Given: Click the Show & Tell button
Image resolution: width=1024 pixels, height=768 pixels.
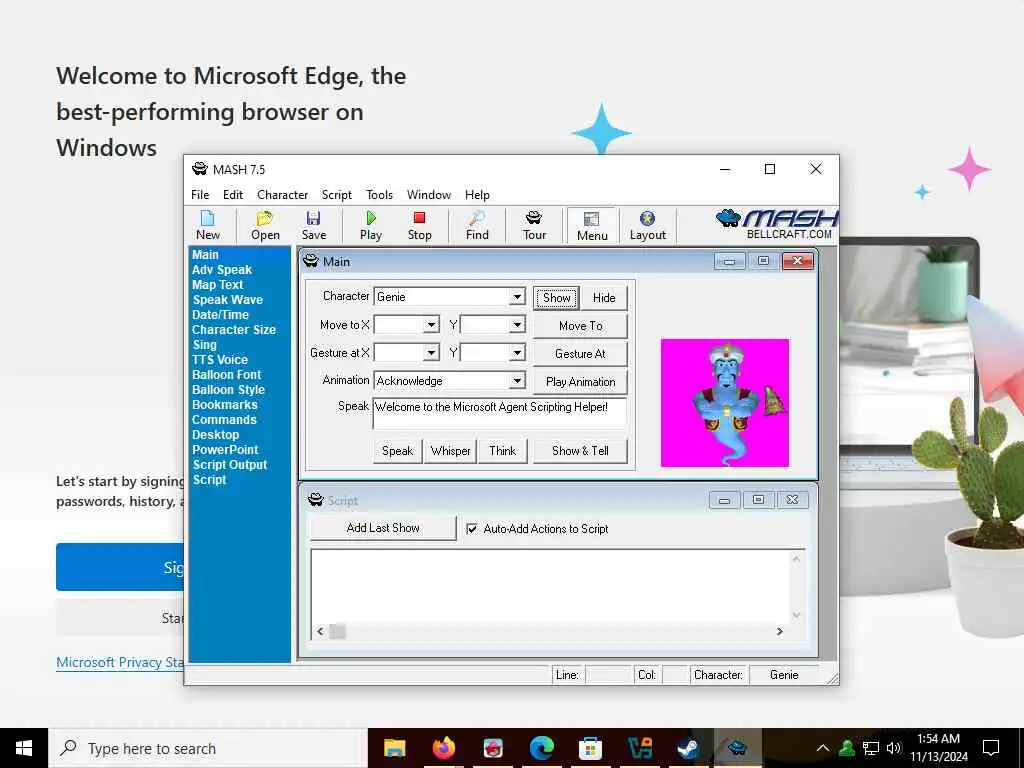Looking at the screenshot, I should [580, 451].
